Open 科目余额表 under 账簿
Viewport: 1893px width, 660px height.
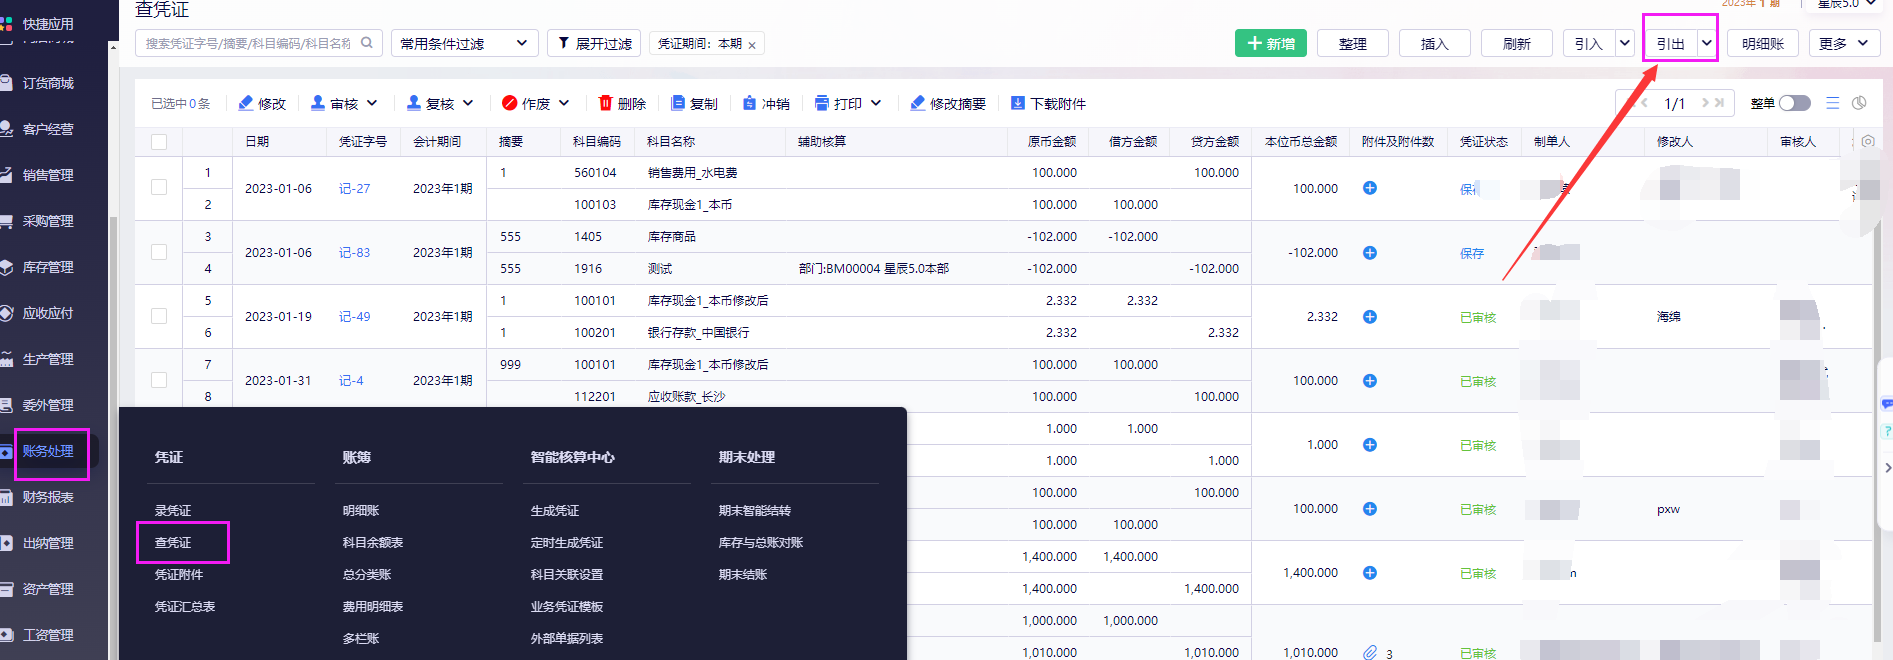pyautogui.click(x=373, y=542)
